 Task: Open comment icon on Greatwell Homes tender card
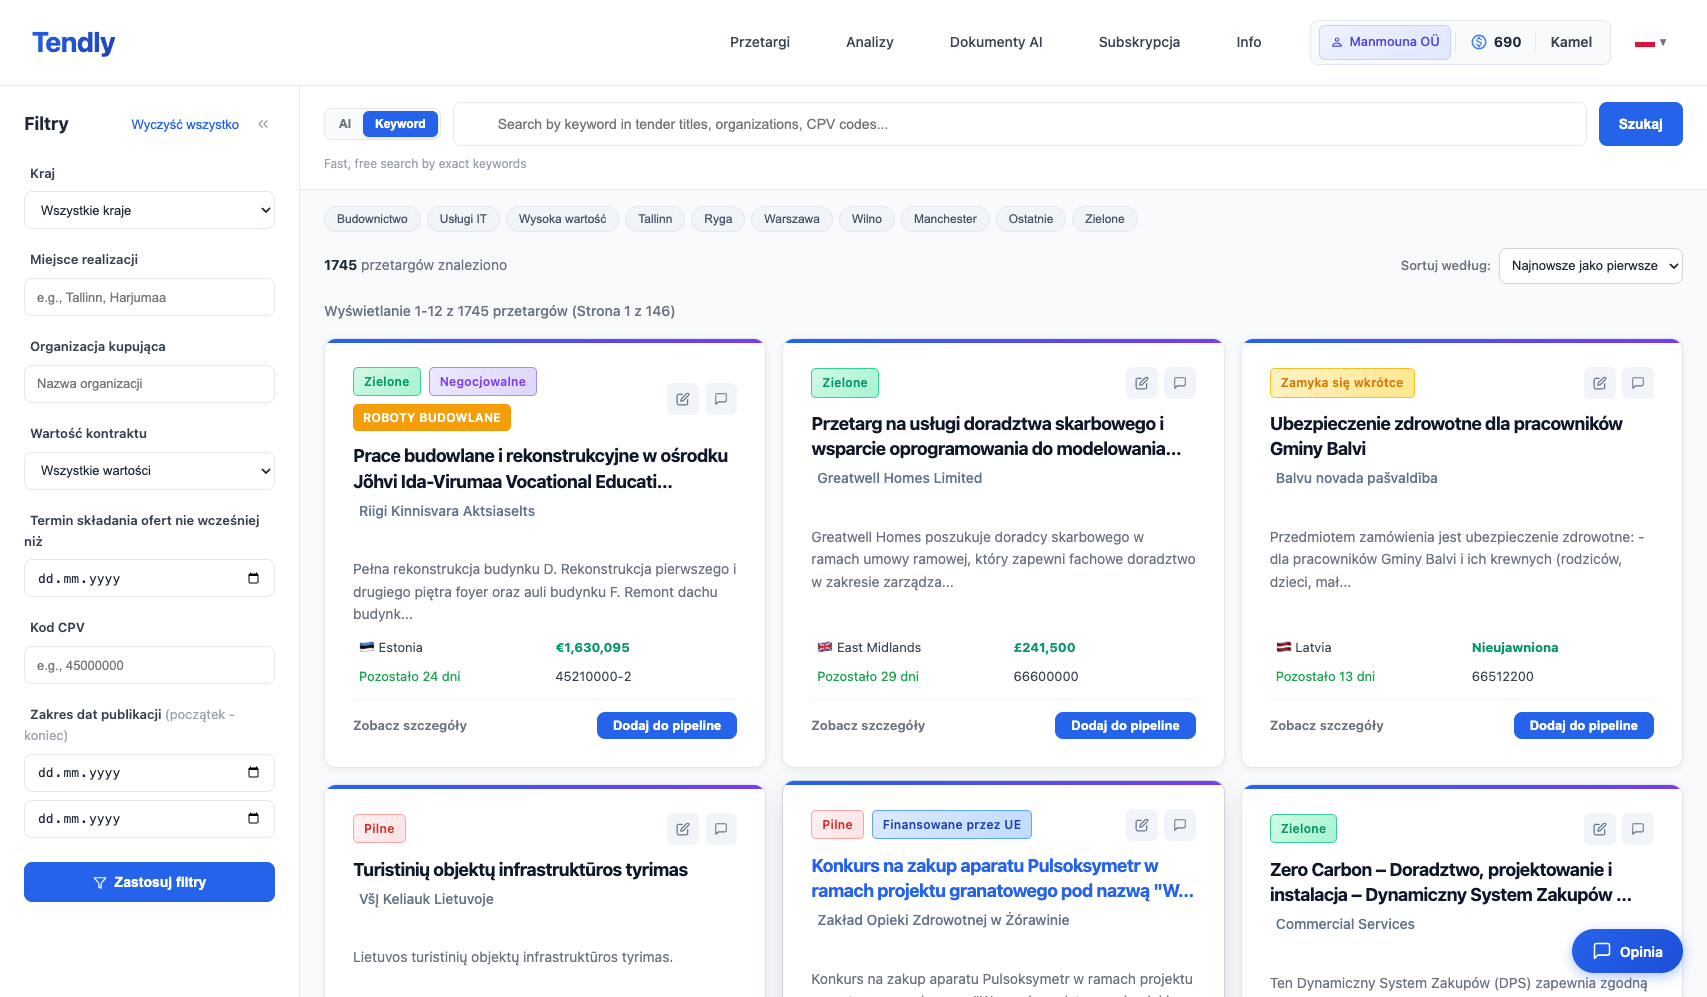1180,383
